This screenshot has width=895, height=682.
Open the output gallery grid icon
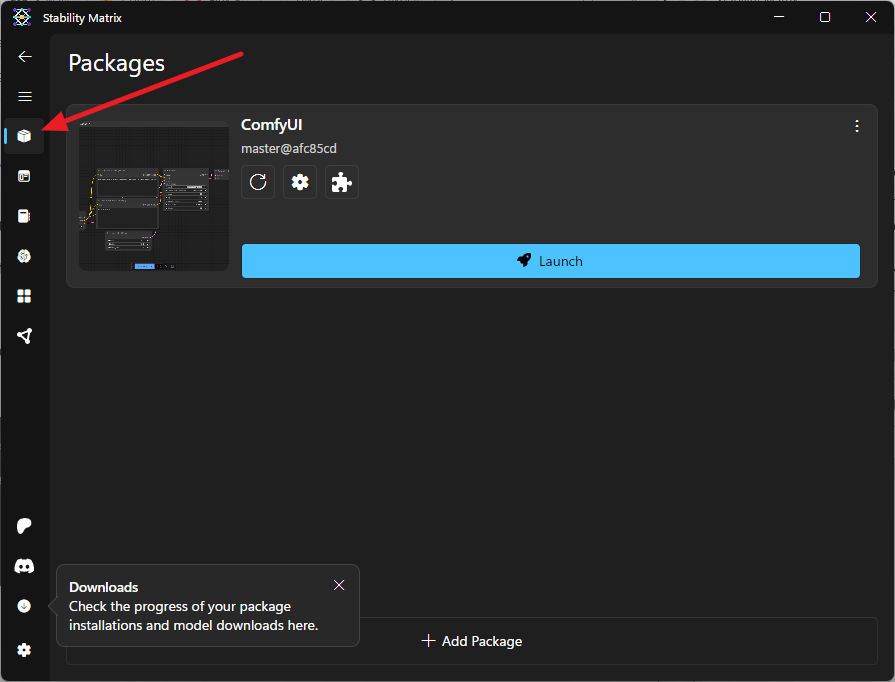(x=24, y=296)
